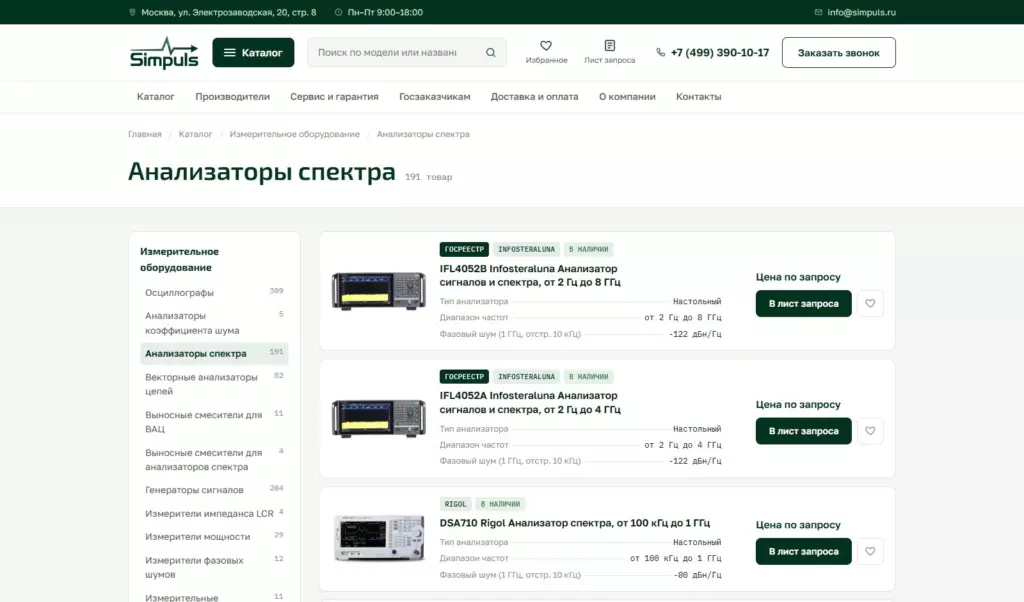This screenshot has height=602, width=1024.
Task: Click the working hours clock icon
Action: (338, 12)
